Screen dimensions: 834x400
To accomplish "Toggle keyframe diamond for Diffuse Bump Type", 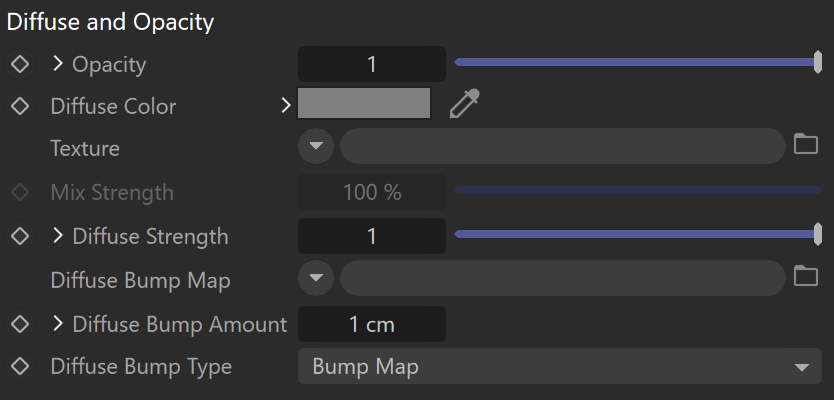I will pyautogui.click(x=20, y=366).
